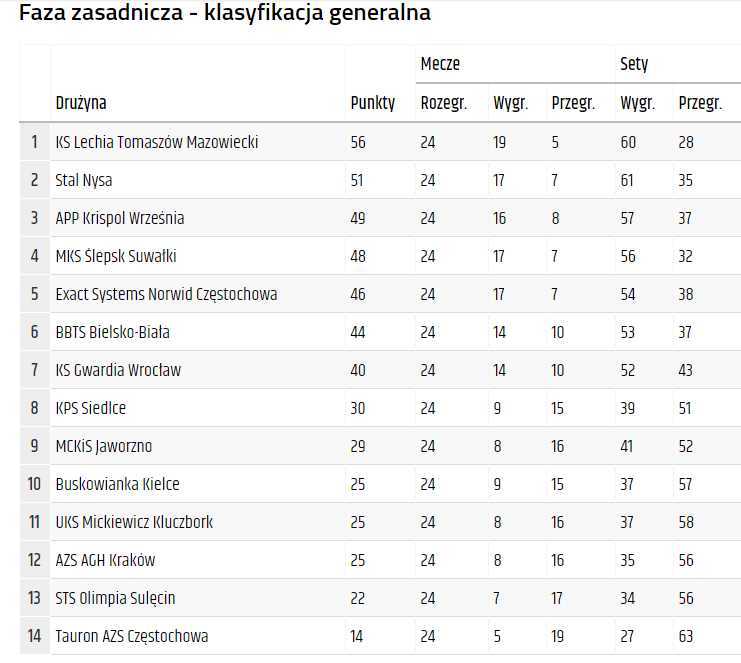Click the Sety group header
This screenshot has height=663, width=741.
tap(634, 64)
